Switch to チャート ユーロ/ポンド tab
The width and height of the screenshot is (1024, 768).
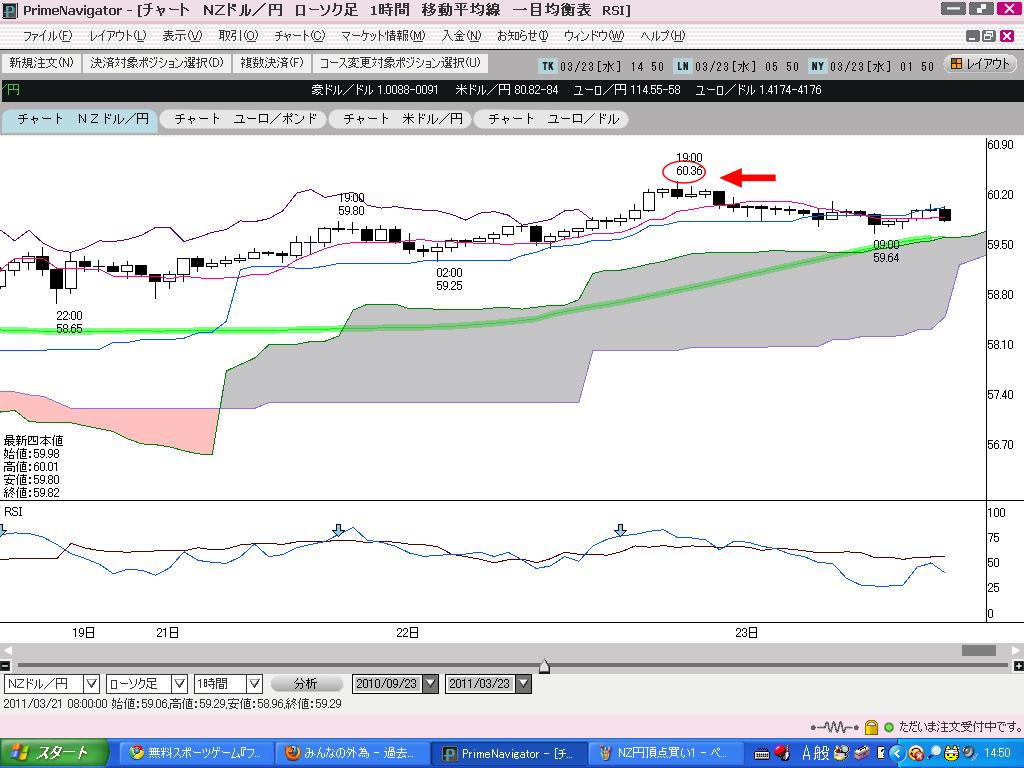pos(245,119)
